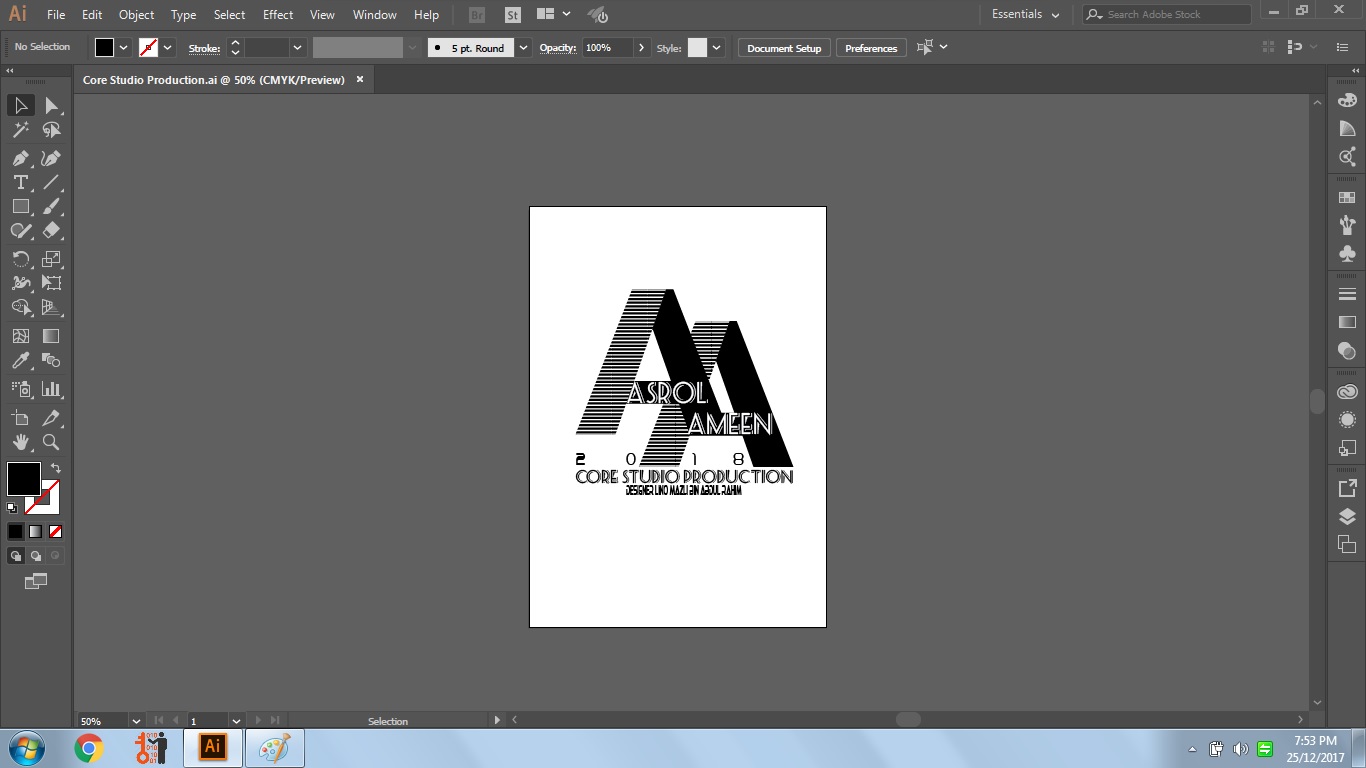1366x768 pixels.
Task: Select the Pen tool
Action: click(x=20, y=158)
